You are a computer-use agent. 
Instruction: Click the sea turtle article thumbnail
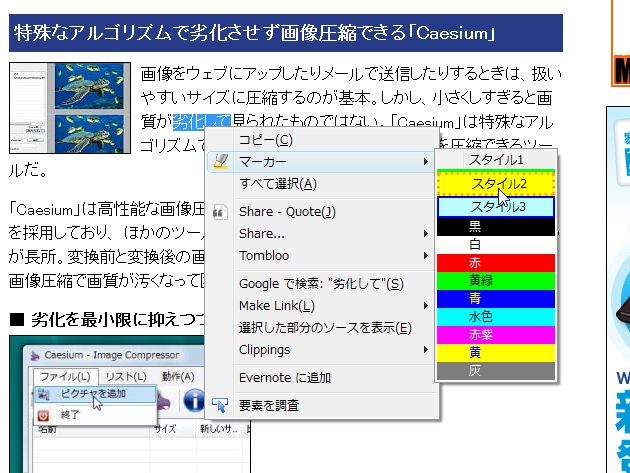(70, 108)
